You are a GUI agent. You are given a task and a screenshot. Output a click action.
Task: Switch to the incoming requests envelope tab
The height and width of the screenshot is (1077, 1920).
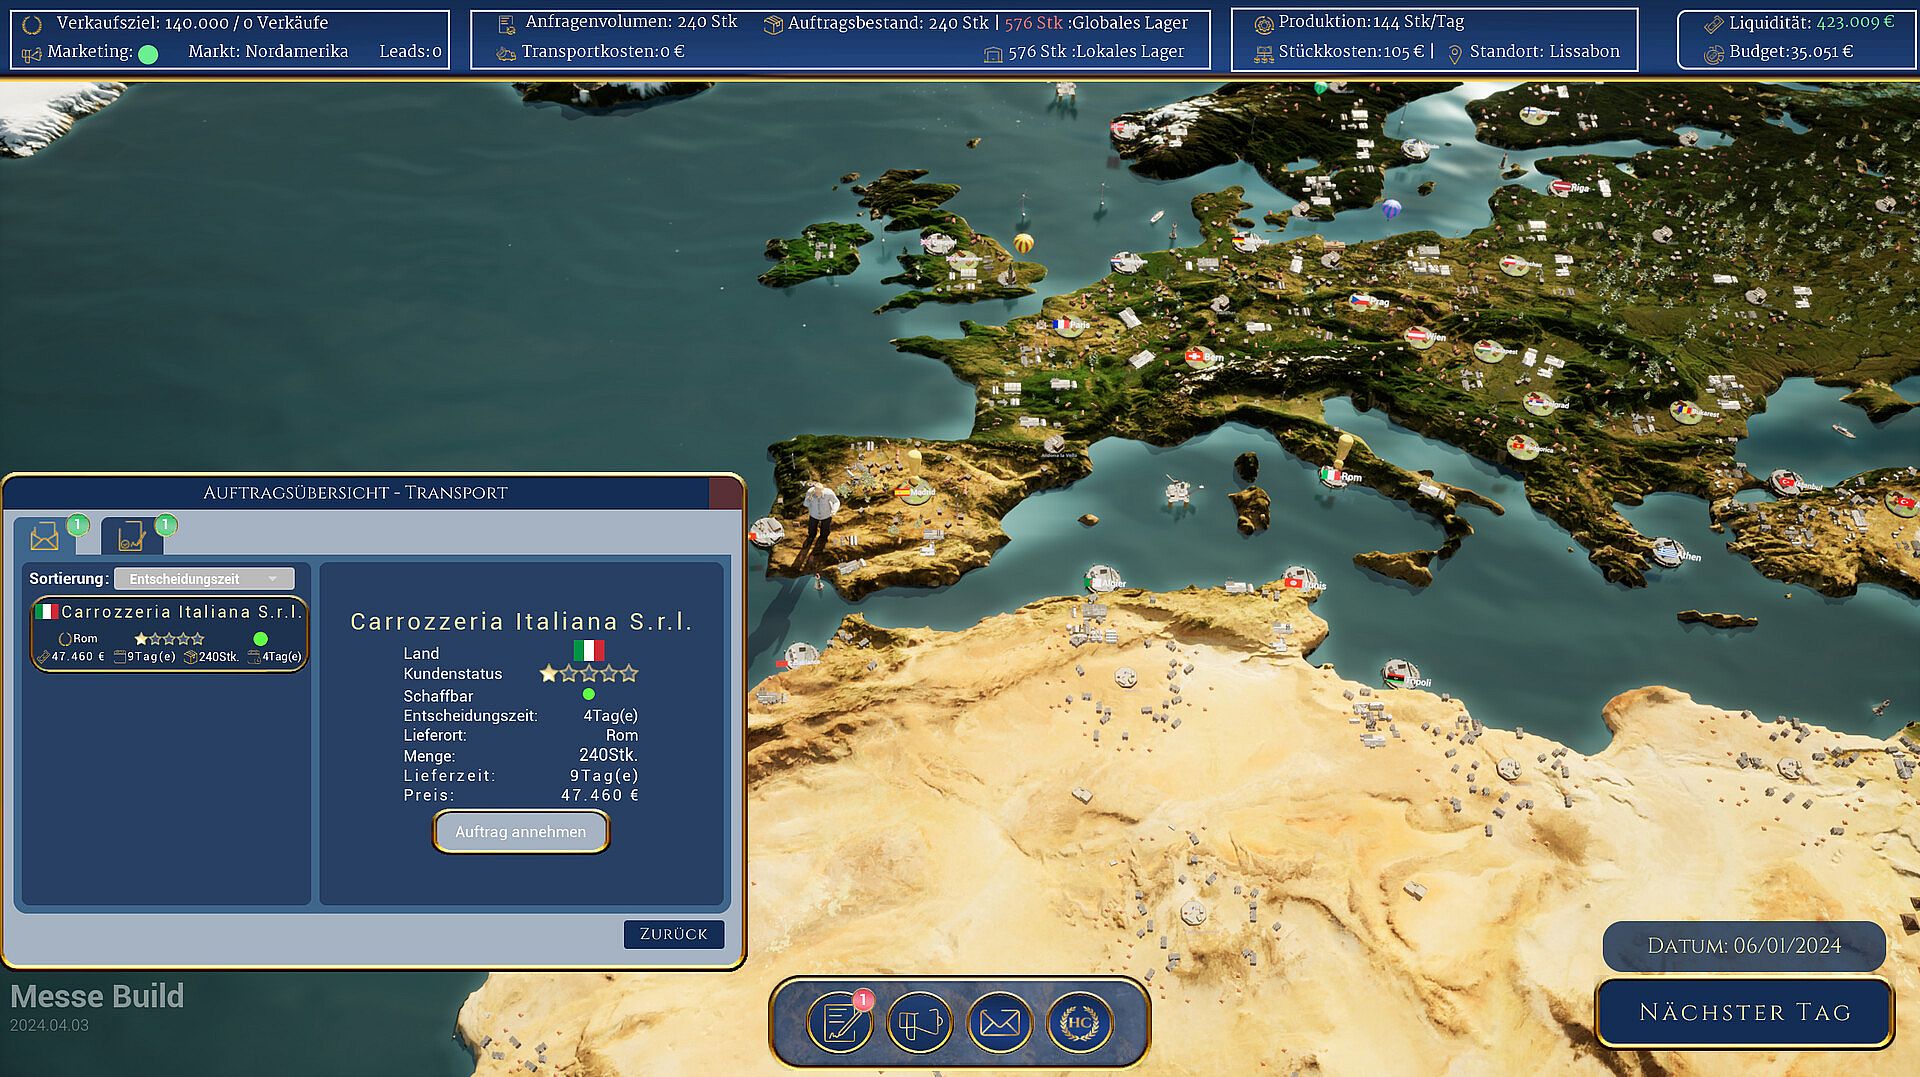pyautogui.click(x=45, y=537)
